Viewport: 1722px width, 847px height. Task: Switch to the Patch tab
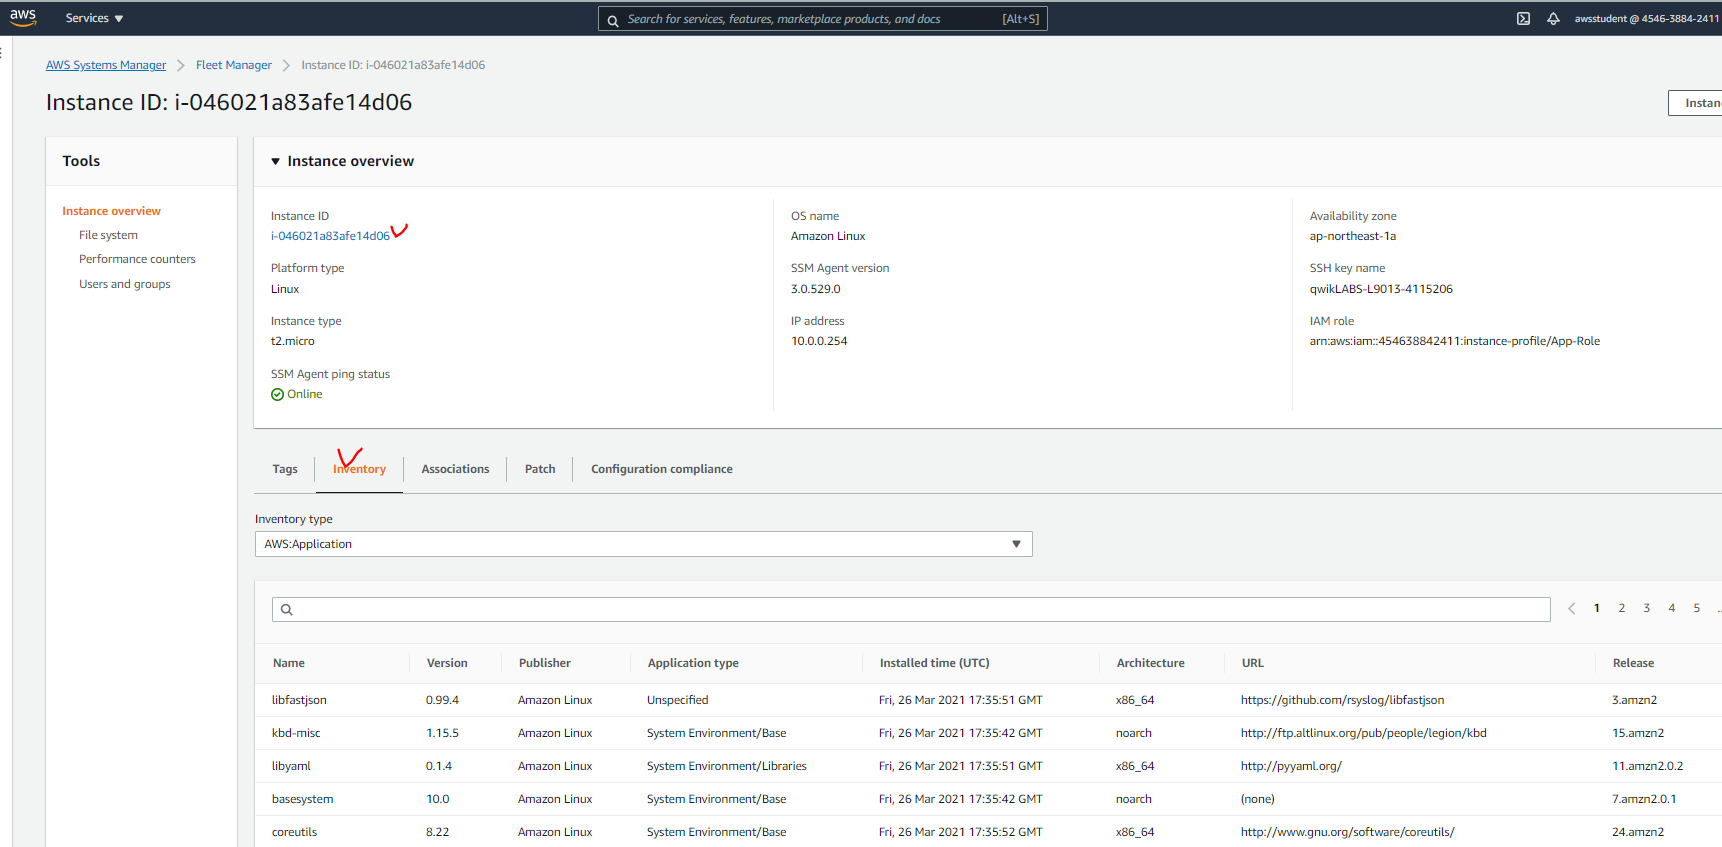point(540,469)
